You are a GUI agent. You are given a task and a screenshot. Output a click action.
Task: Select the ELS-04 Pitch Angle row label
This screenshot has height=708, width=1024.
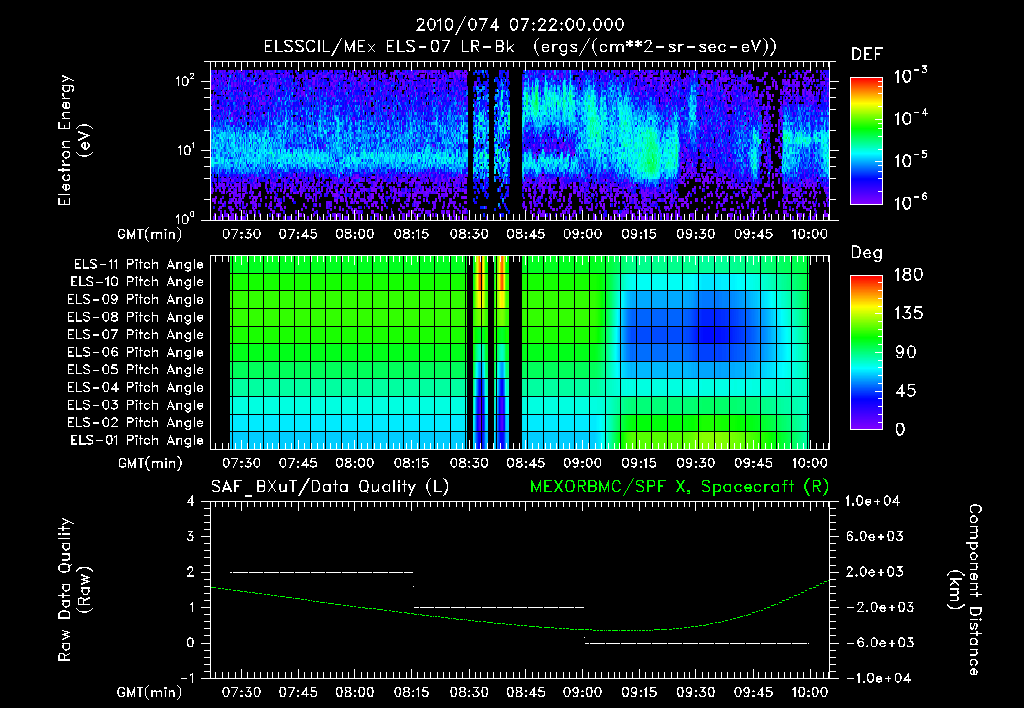(x=135, y=388)
